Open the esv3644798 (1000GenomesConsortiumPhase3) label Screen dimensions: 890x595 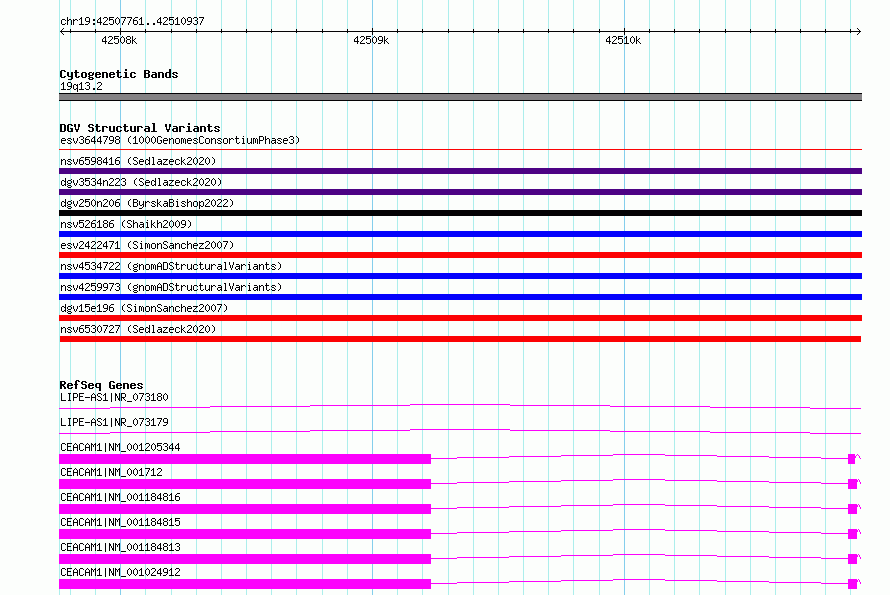[x=180, y=140]
